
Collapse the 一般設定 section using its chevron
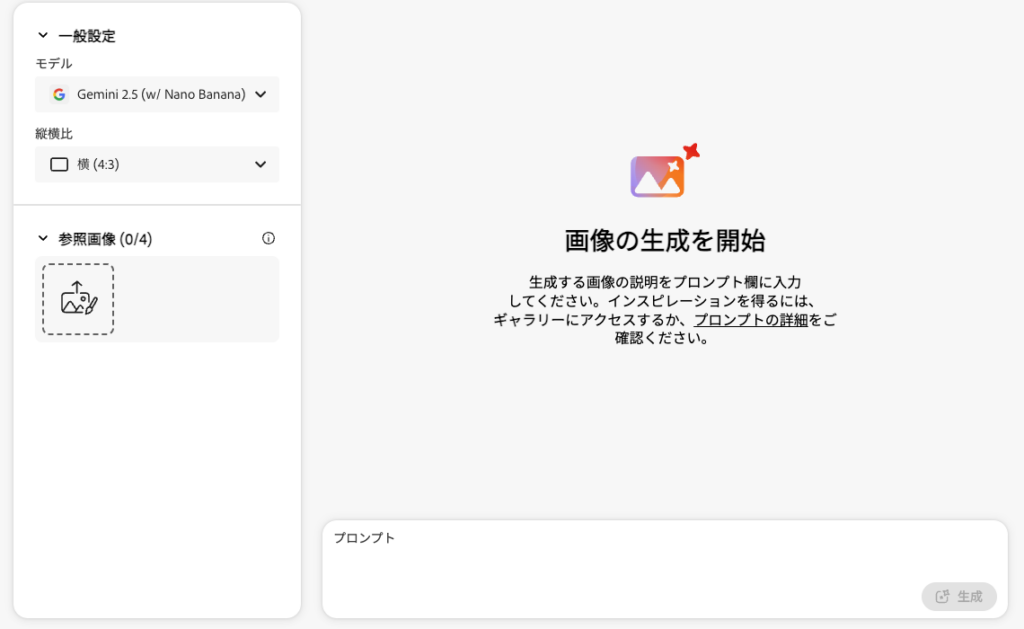tap(43, 36)
